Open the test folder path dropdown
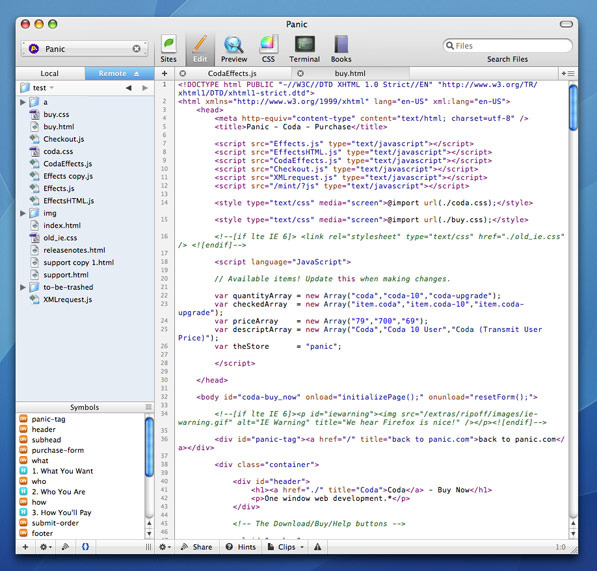Viewport: 597px width, 571px height. pyautogui.click(x=37, y=88)
